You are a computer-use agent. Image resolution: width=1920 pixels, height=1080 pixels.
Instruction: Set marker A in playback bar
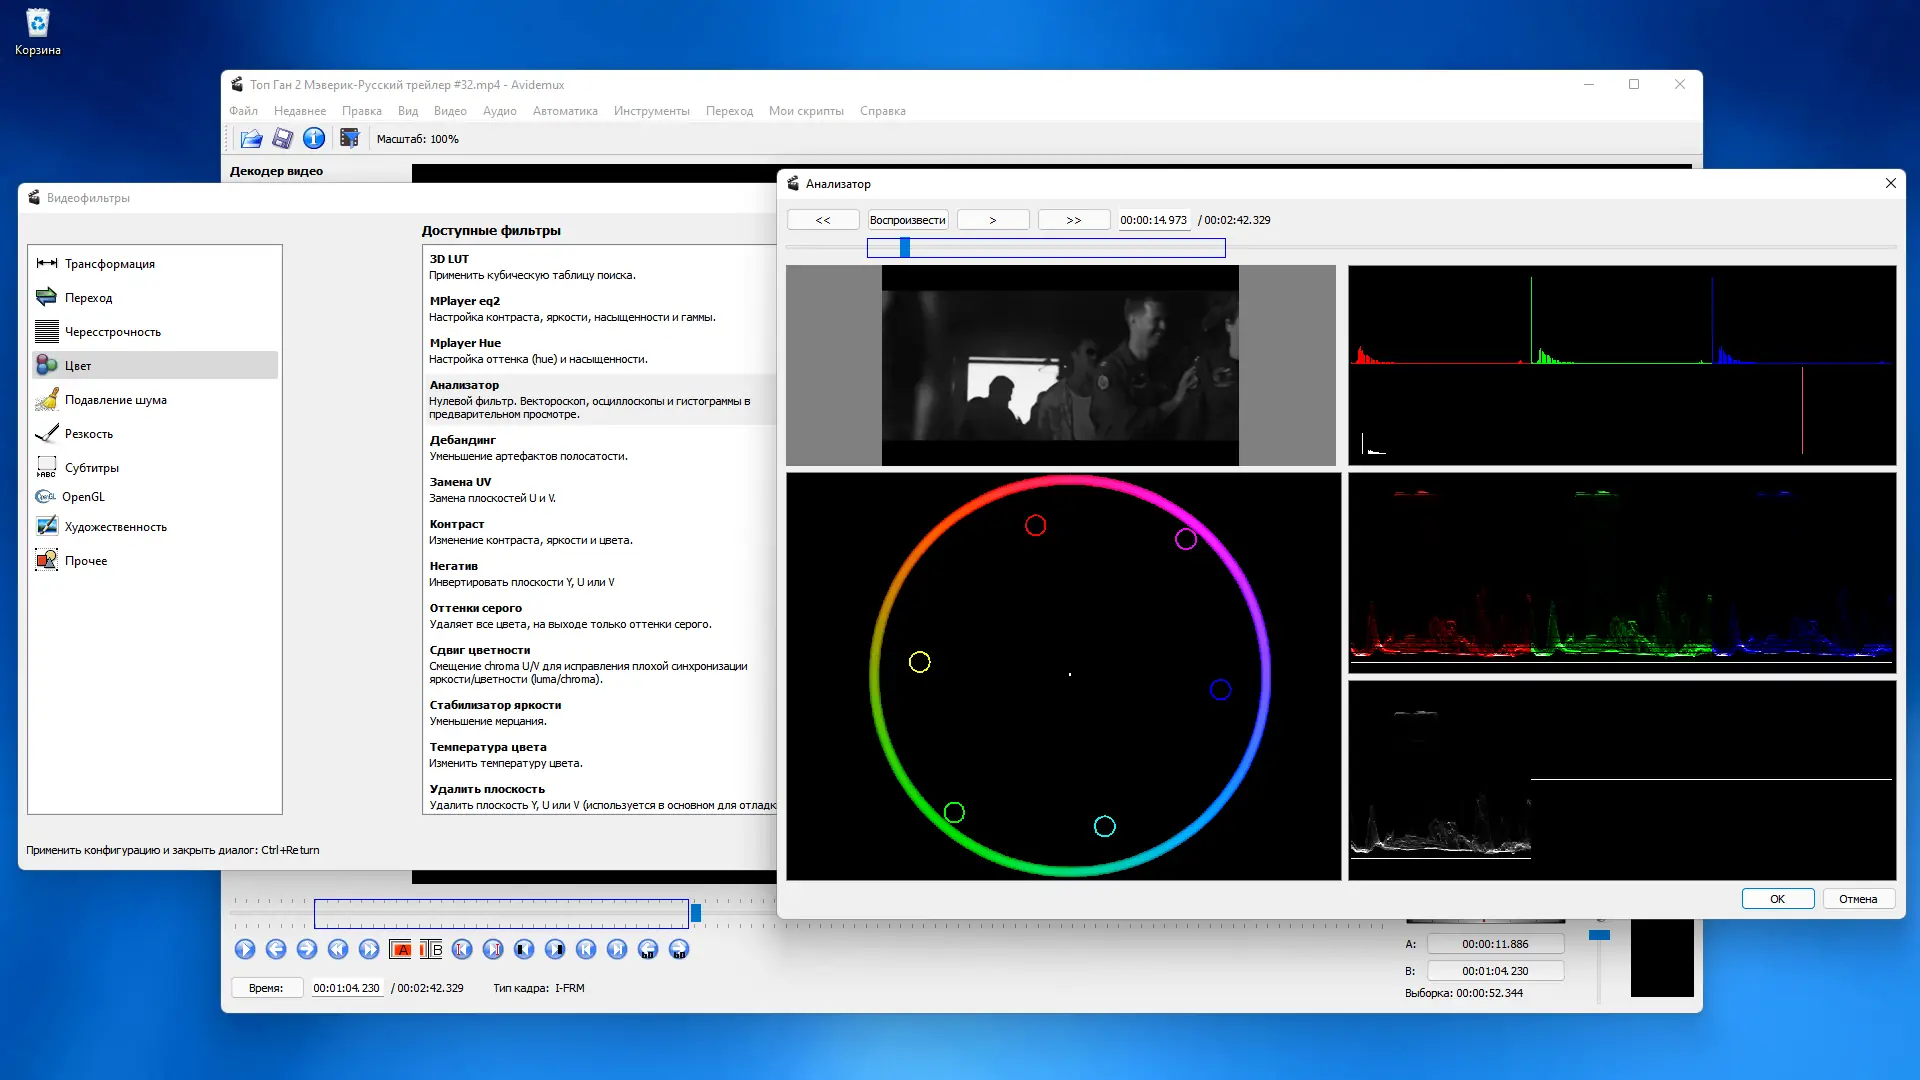[x=401, y=950]
